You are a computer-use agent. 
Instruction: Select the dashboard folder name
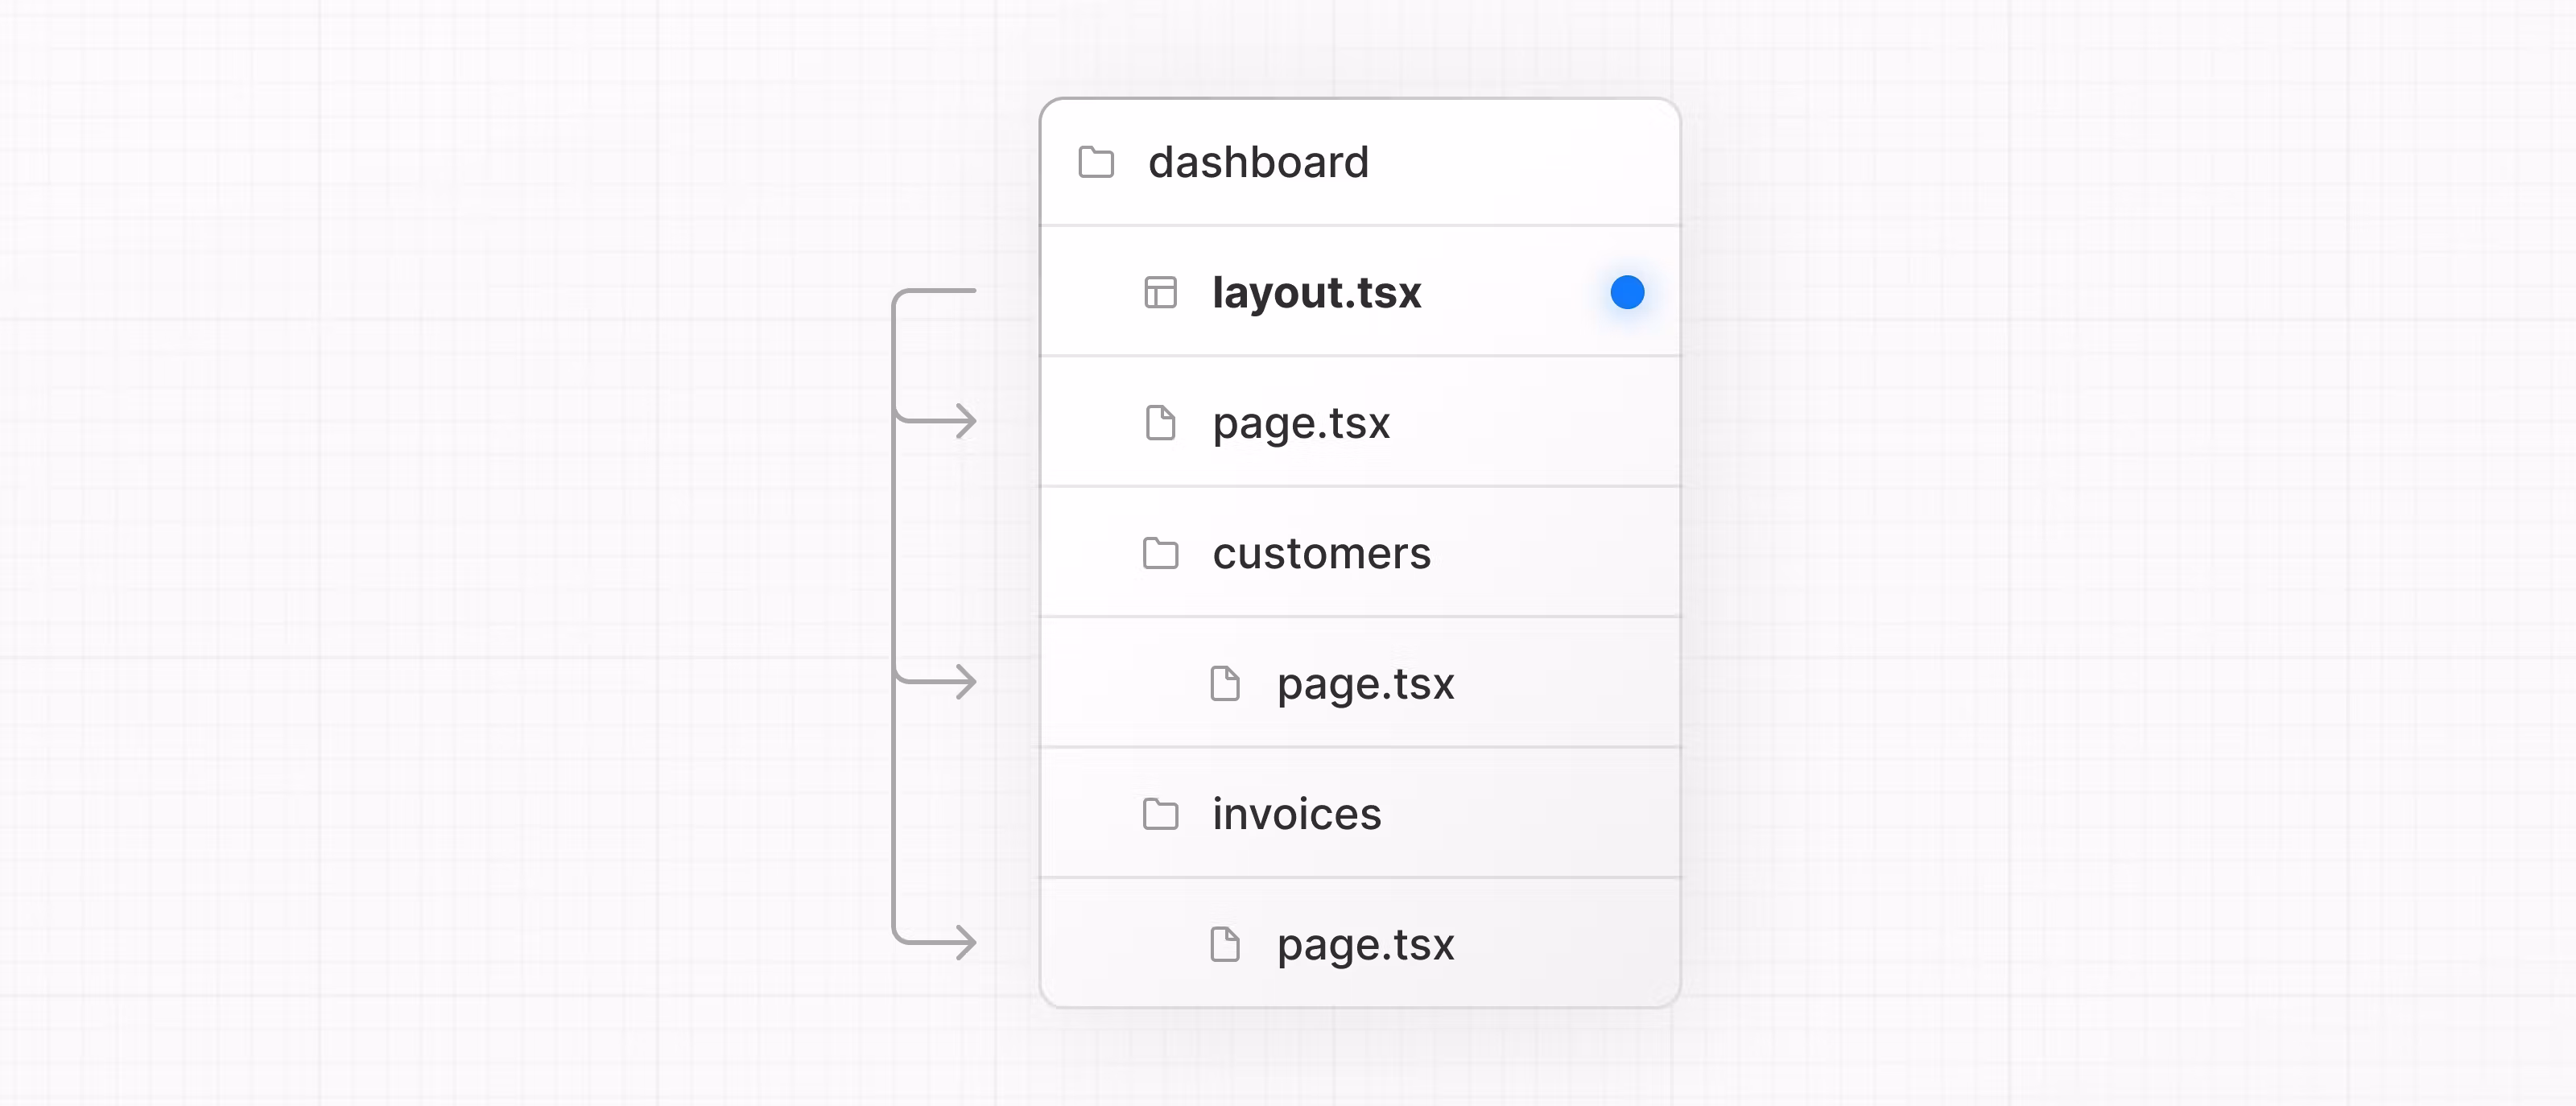click(1258, 162)
